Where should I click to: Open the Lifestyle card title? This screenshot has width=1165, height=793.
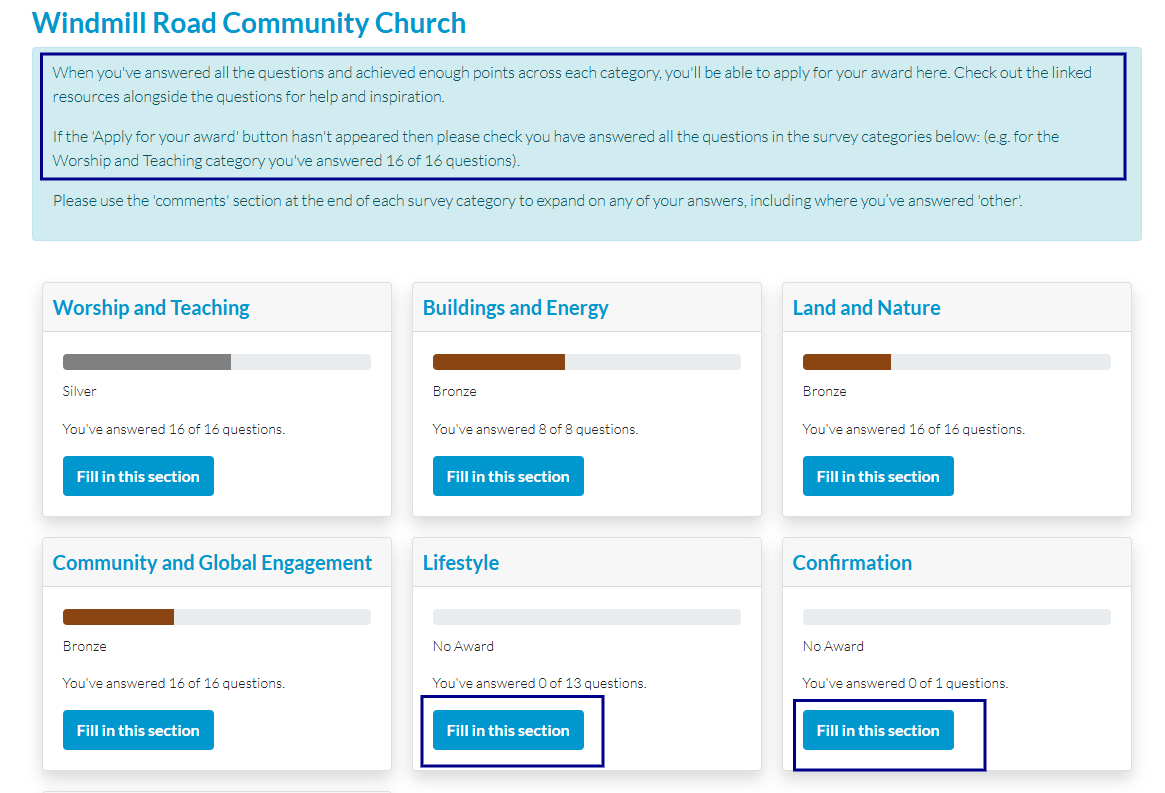[x=461, y=563]
